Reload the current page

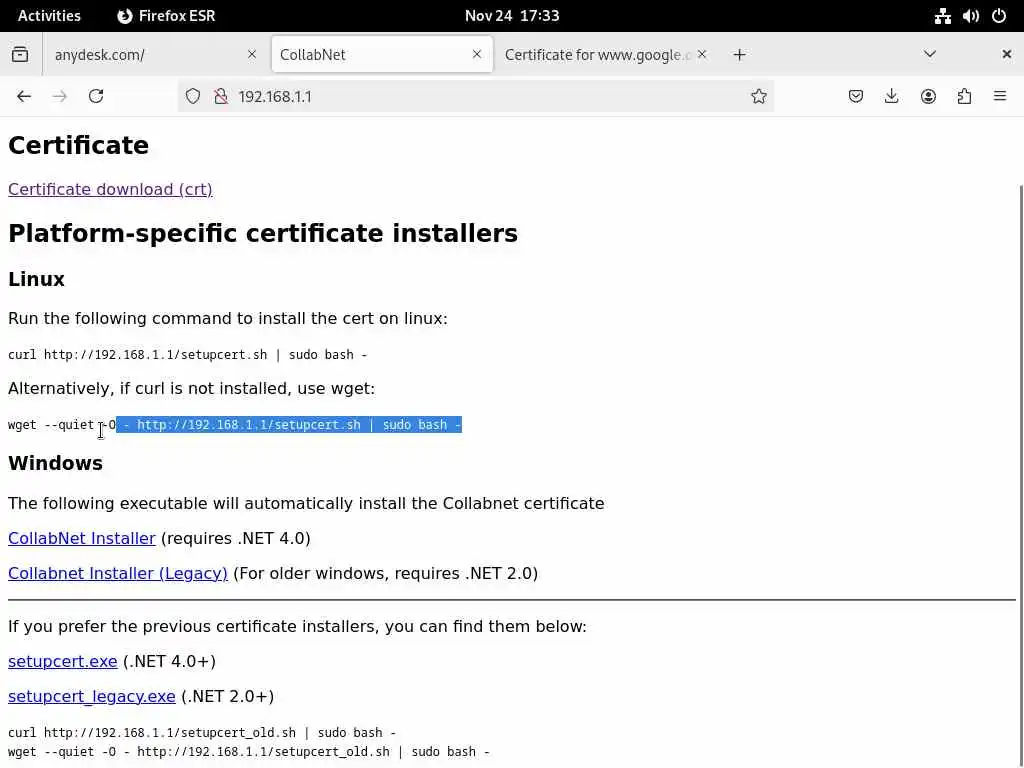(x=96, y=97)
